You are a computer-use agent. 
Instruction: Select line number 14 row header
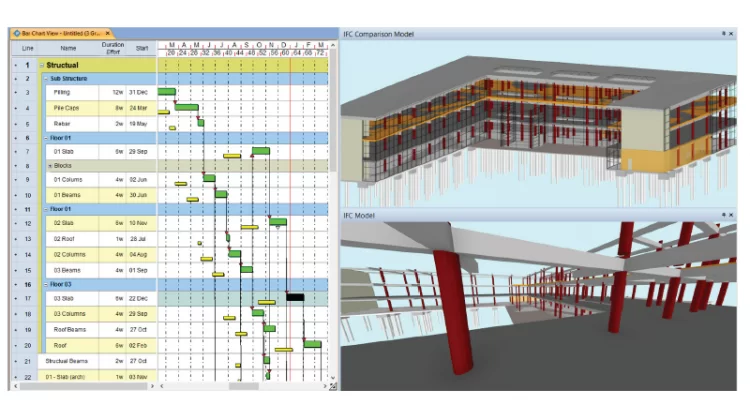pyautogui.click(x=27, y=255)
